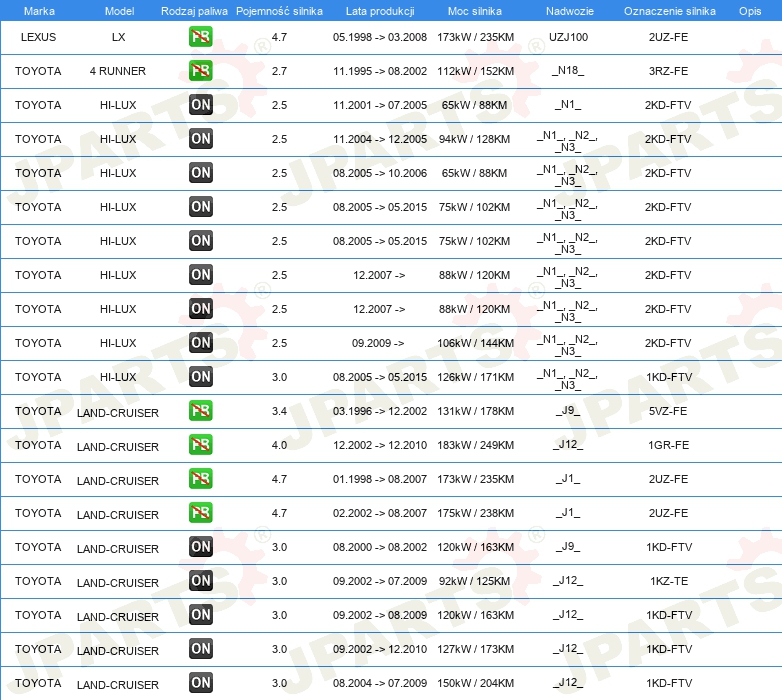Viewport: 782px width, 700px height.
Task: Click the Rodzaj paliwa column header
Action: point(194,10)
